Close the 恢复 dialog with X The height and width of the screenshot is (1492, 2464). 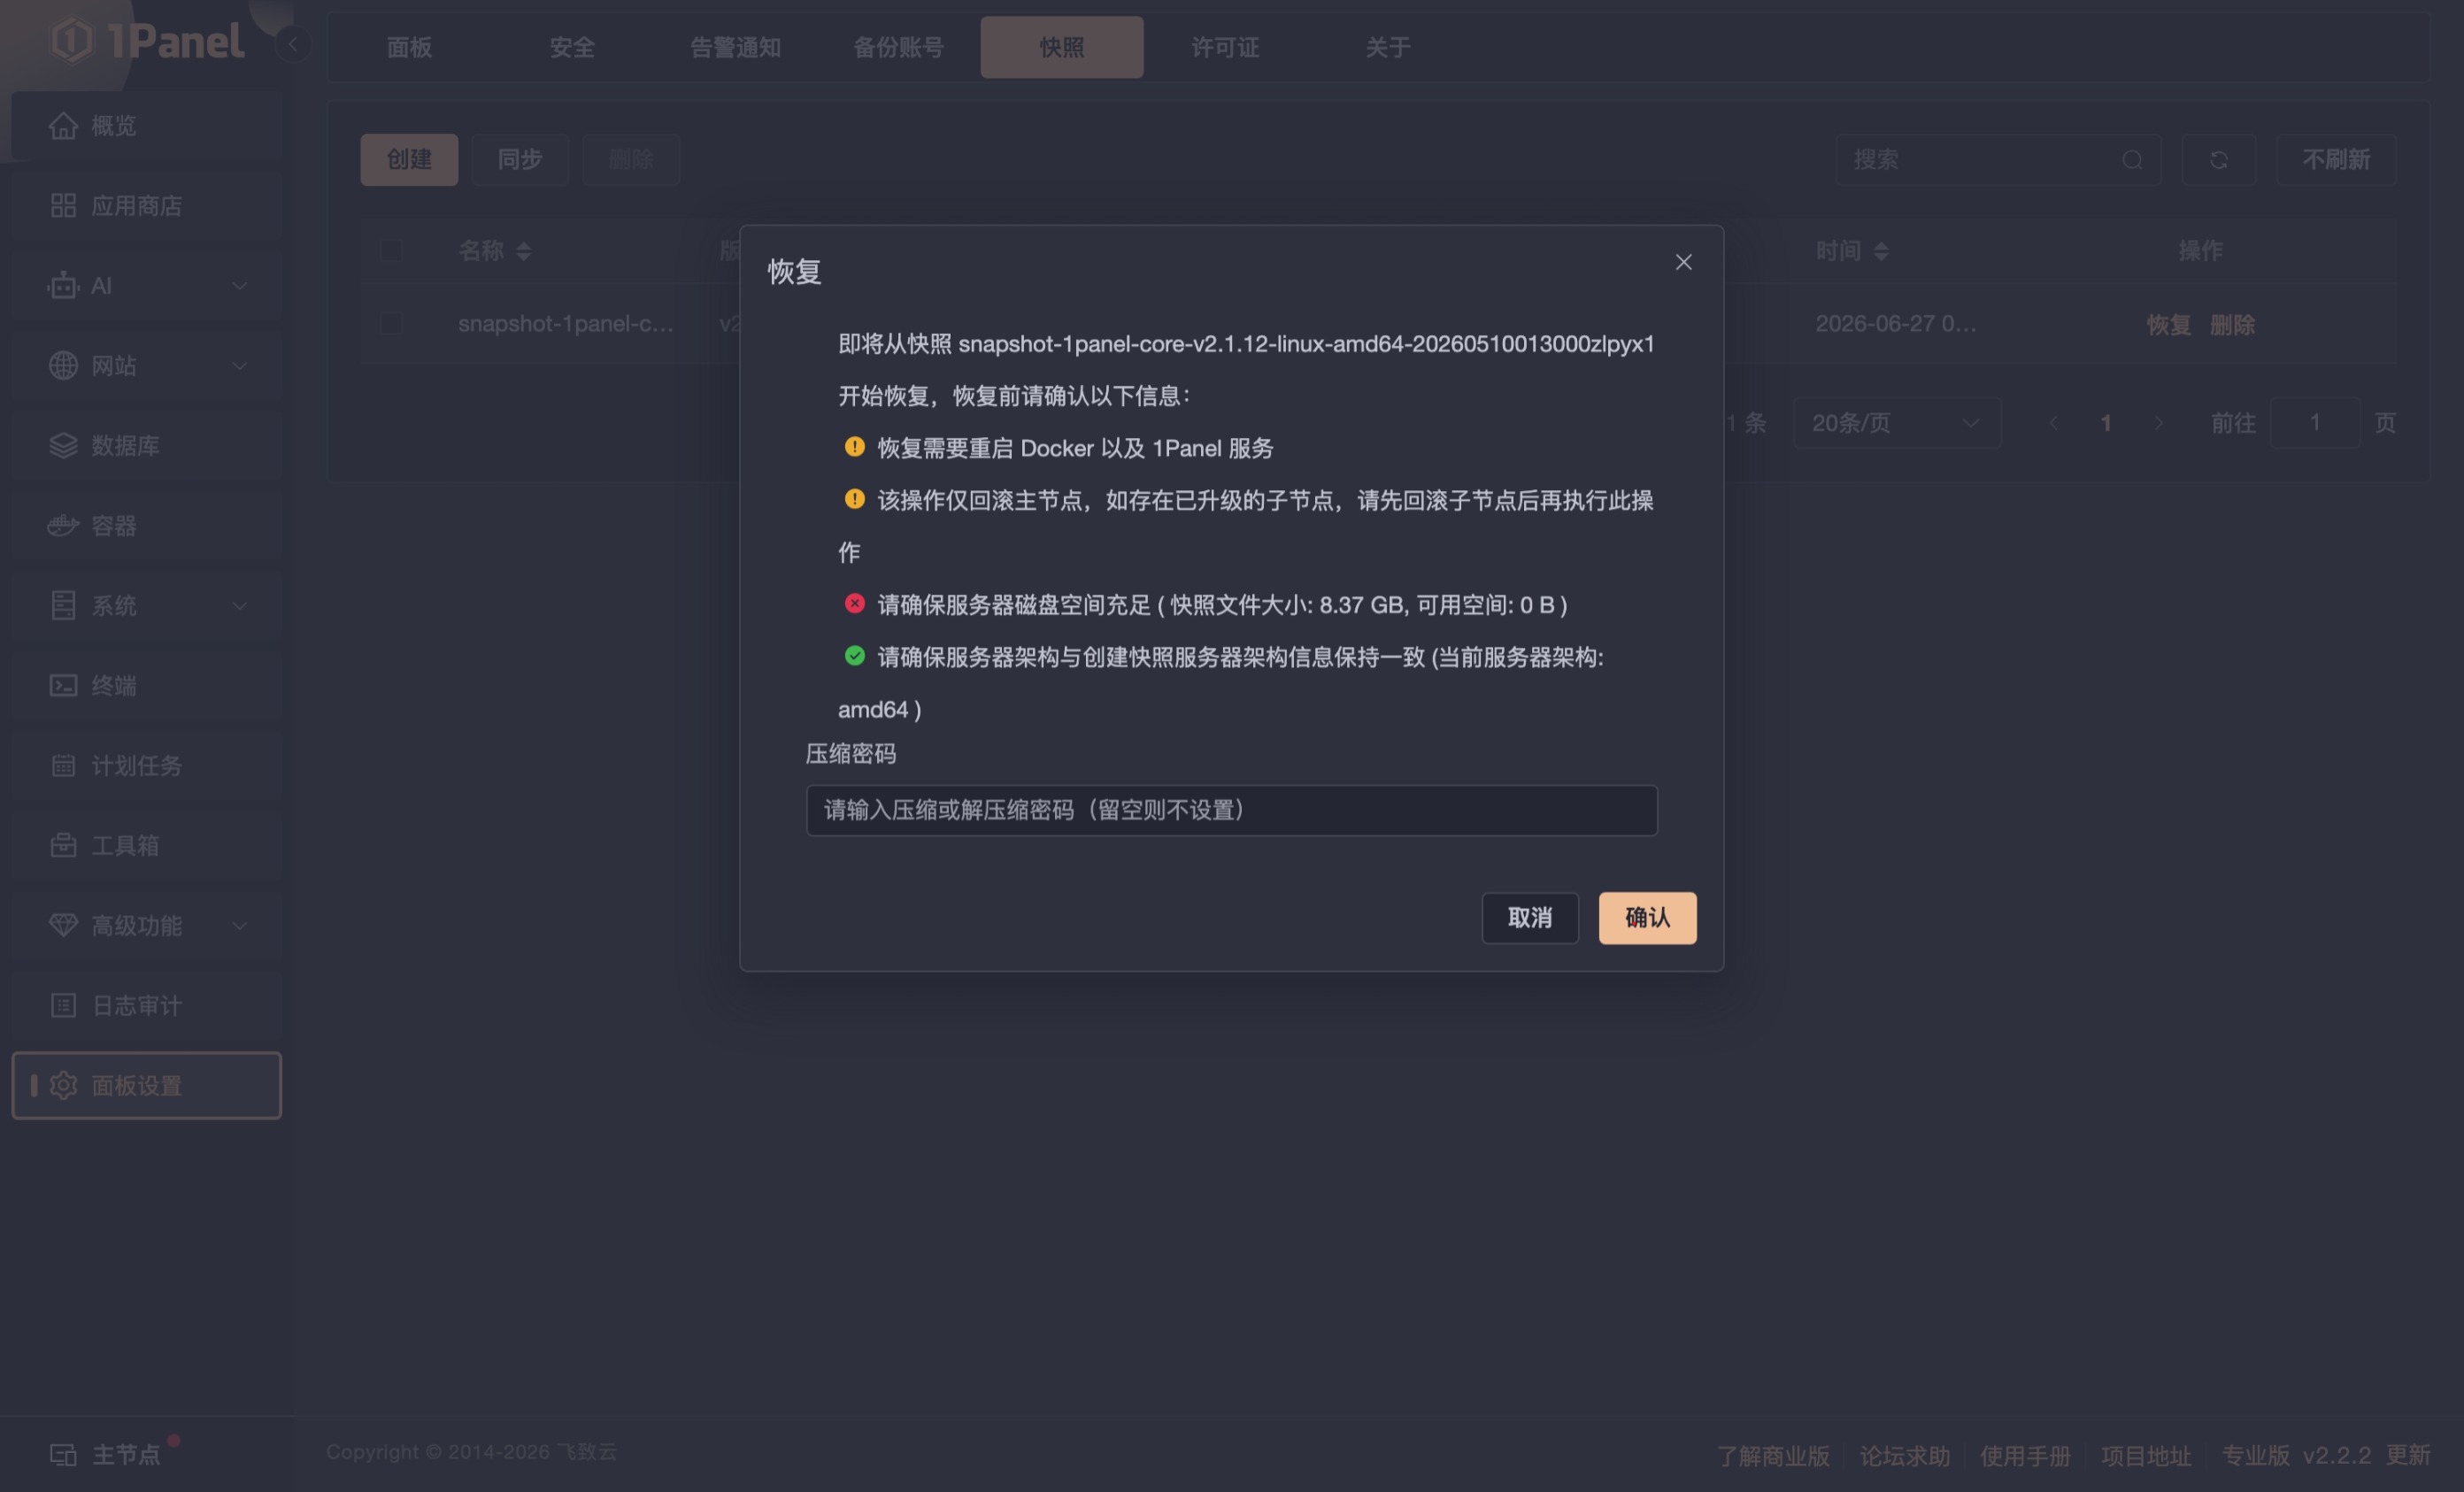[1684, 262]
